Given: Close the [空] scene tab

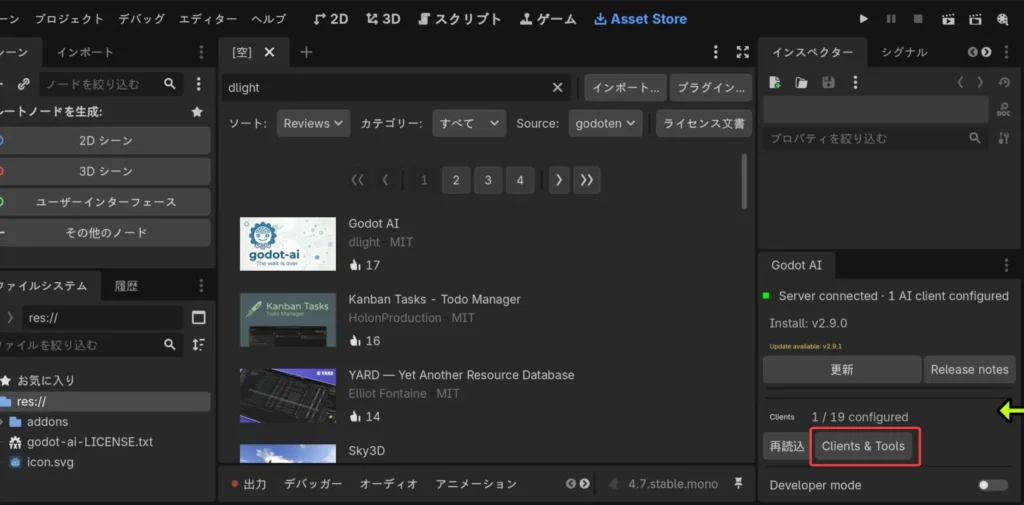Looking at the screenshot, I should [x=269, y=52].
